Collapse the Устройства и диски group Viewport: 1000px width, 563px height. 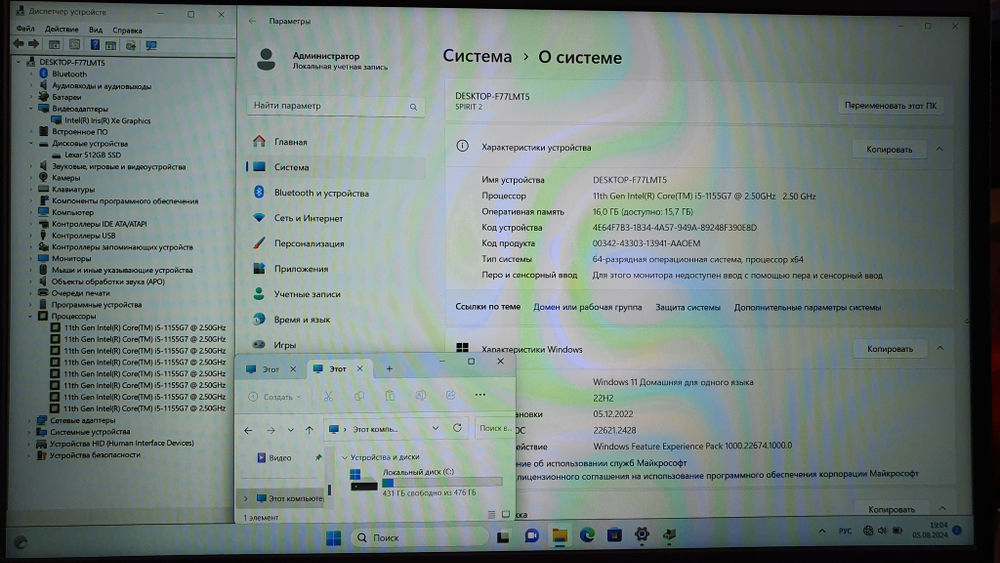(x=345, y=457)
